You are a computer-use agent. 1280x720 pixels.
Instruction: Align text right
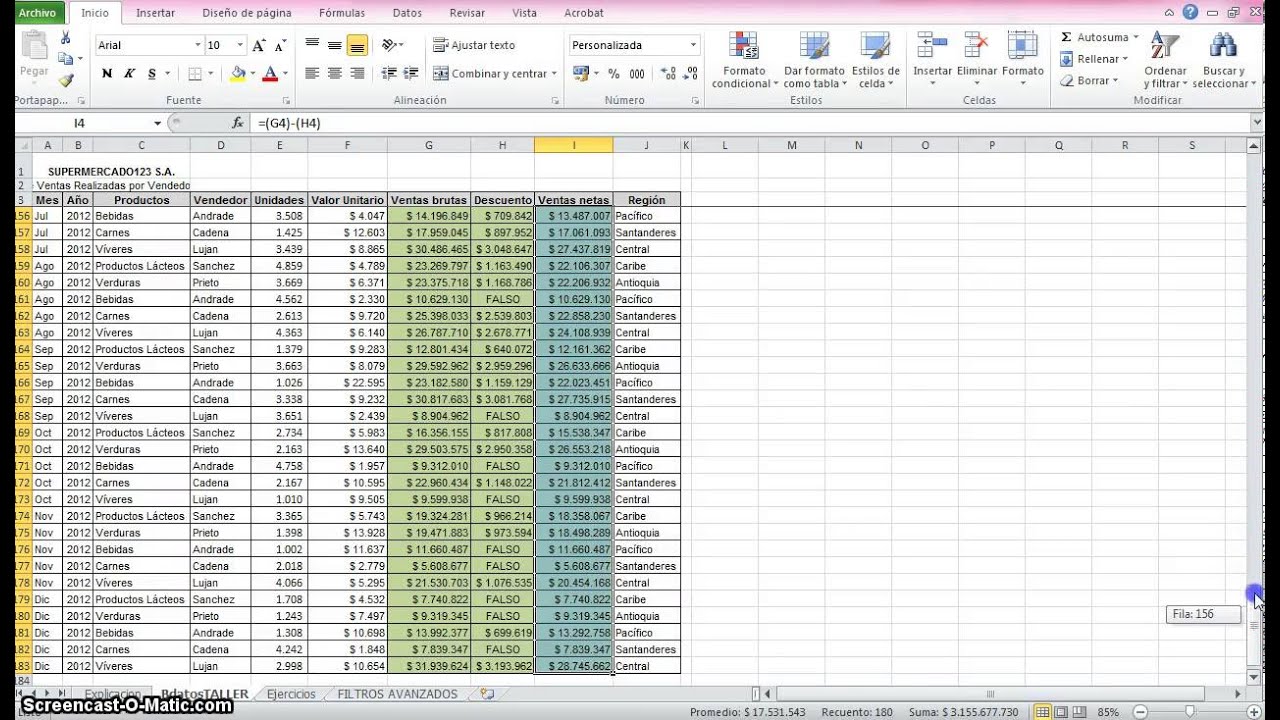(x=357, y=73)
